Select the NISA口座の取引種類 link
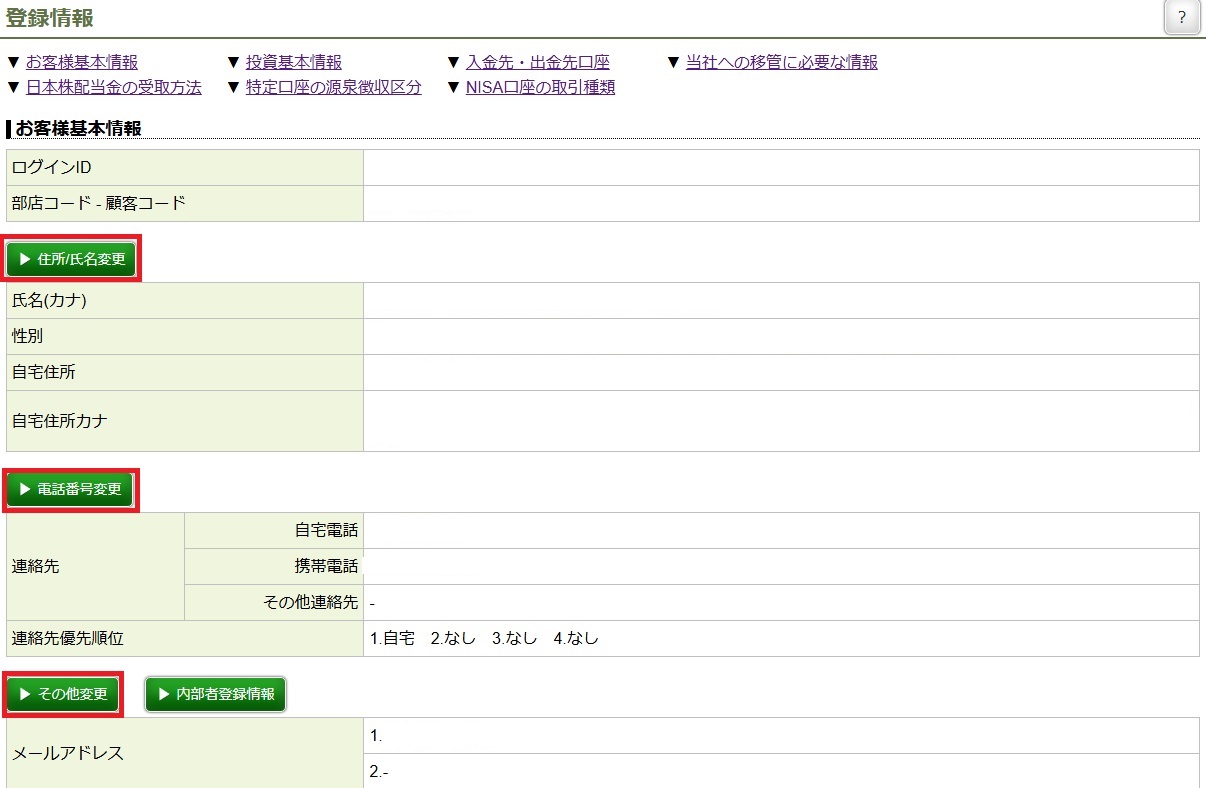1206x788 pixels. pos(540,87)
